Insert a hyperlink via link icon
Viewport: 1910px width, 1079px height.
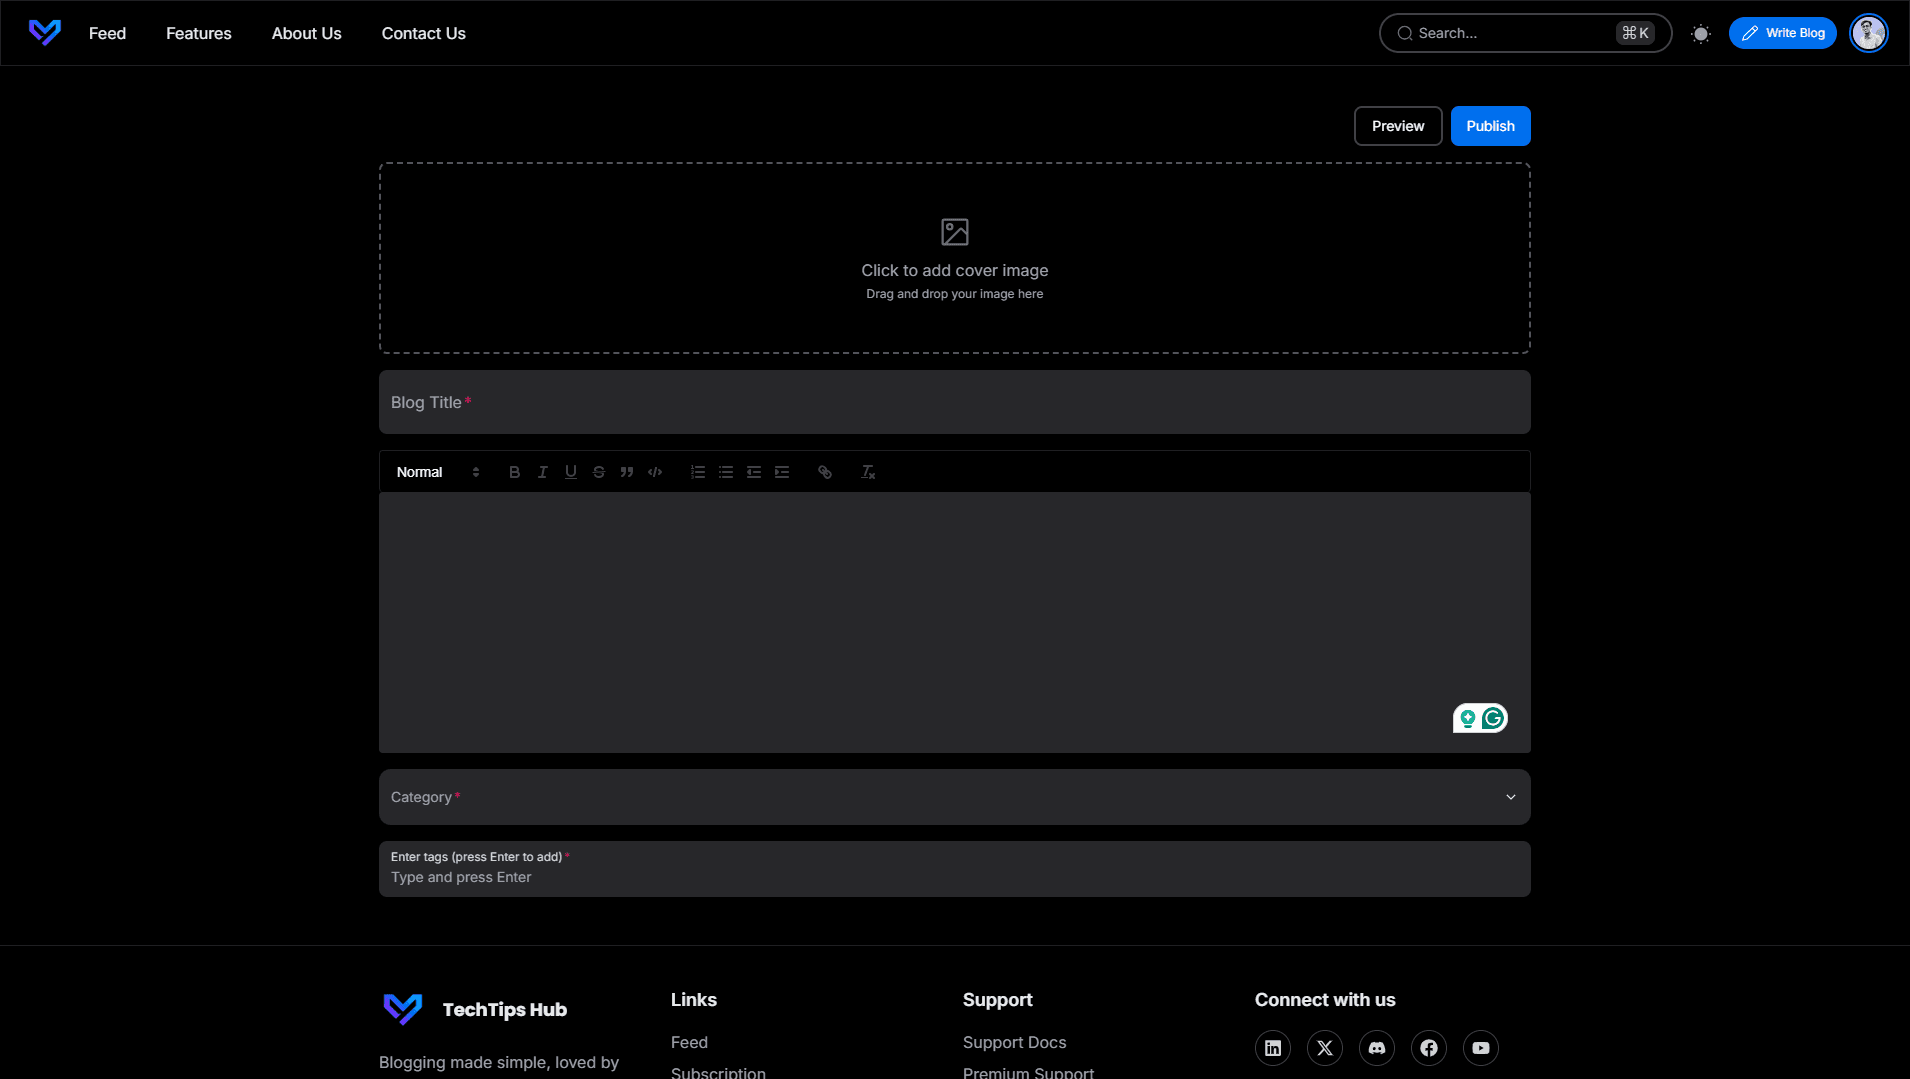click(825, 472)
